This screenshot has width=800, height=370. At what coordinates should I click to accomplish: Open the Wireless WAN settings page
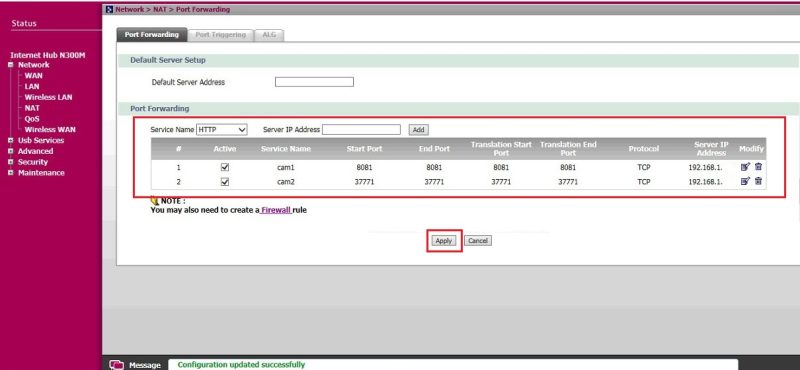[x=50, y=130]
